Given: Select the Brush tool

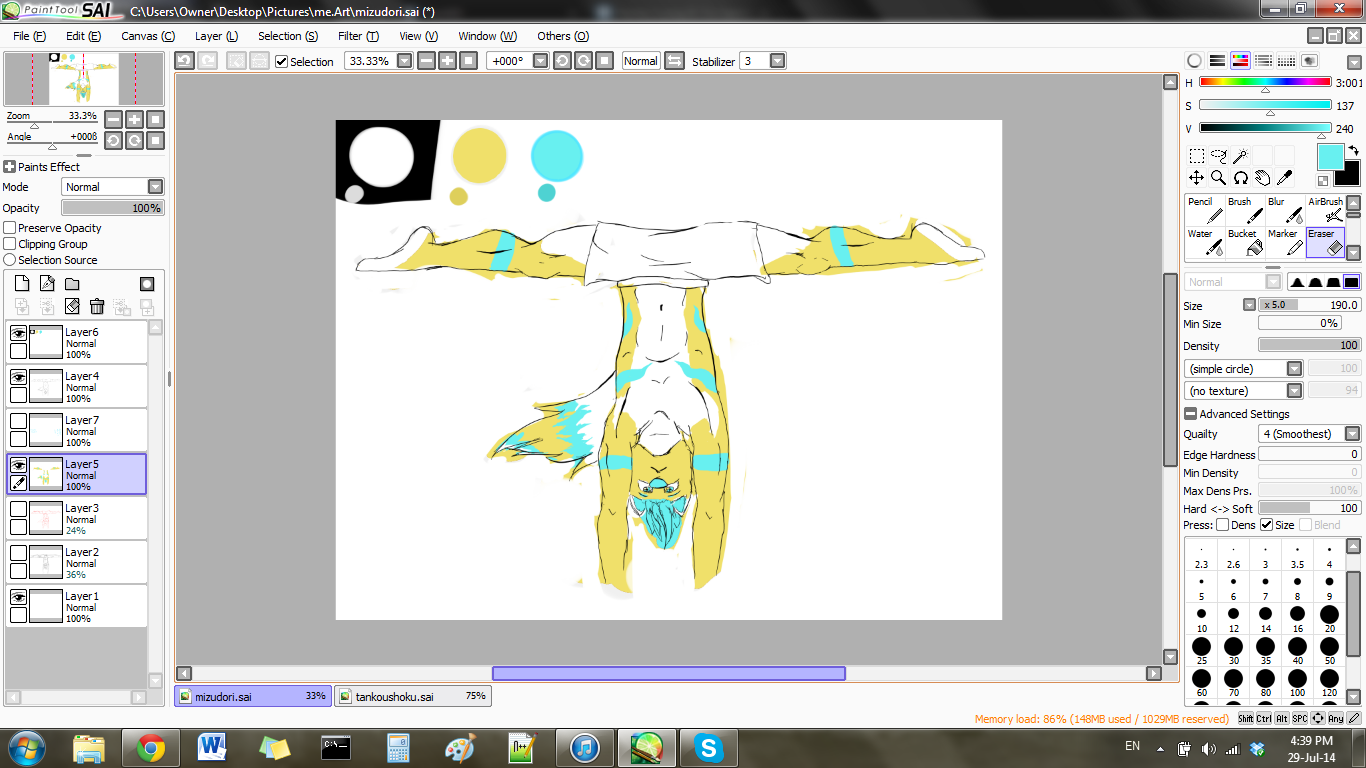Looking at the screenshot, I should point(1245,210).
